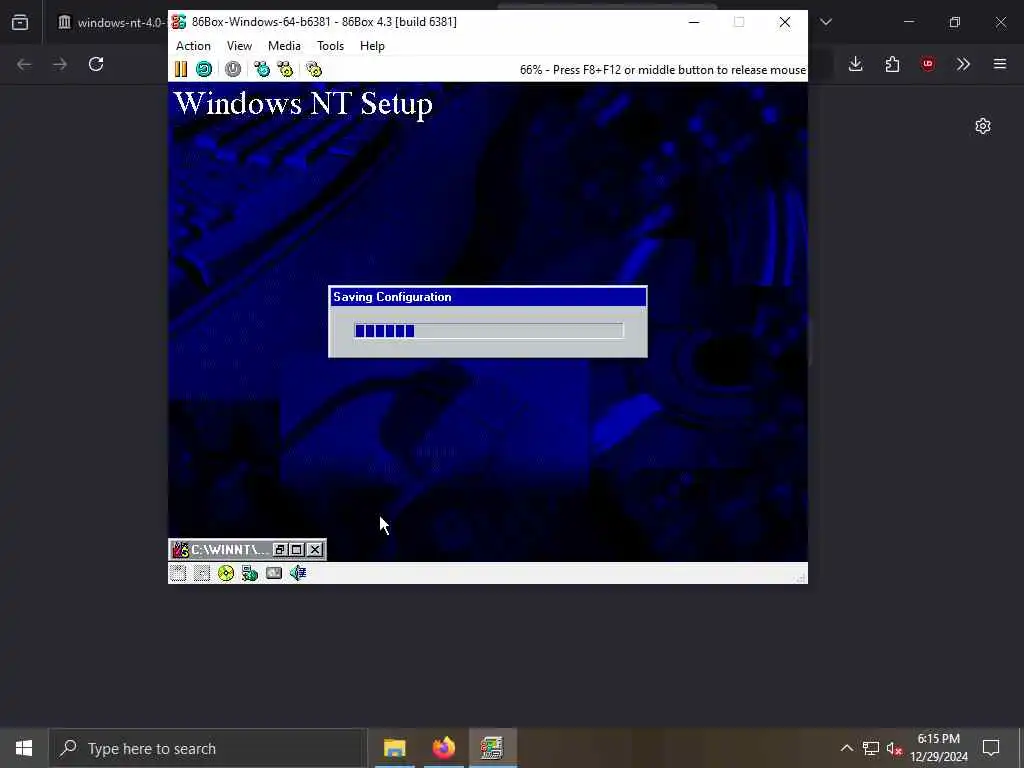The width and height of the screenshot is (1024, 768).
Task: Click the green hard reset icon
Action: (204, 69)
